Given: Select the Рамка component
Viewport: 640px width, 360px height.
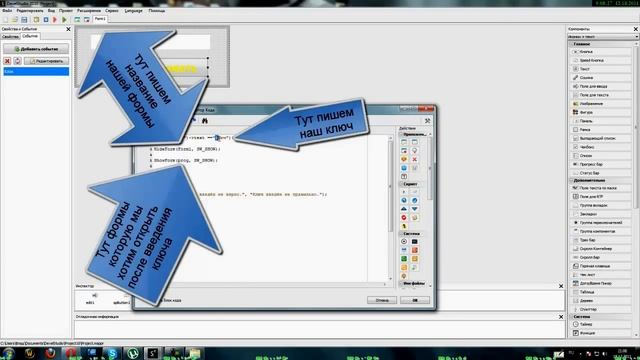Looking at the screenshot, I should [600, 130].
